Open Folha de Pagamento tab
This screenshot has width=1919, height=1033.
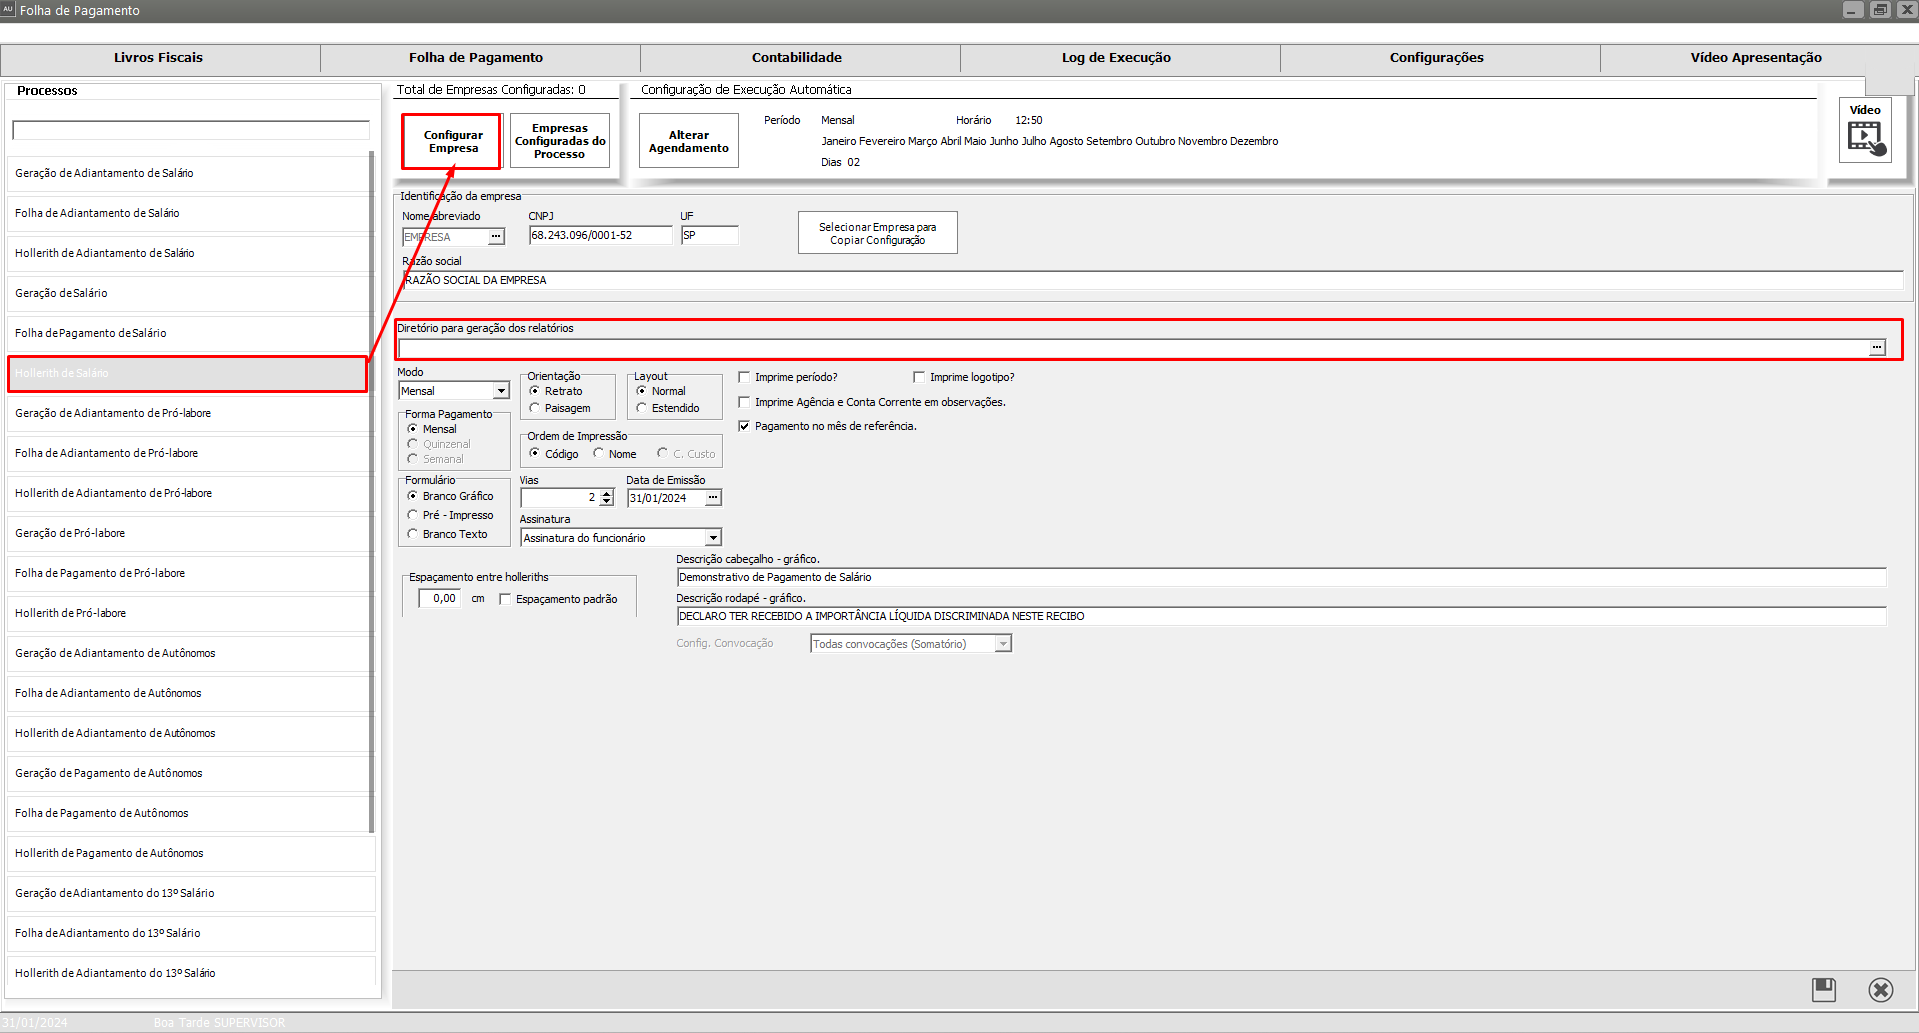tap(476, 58)
